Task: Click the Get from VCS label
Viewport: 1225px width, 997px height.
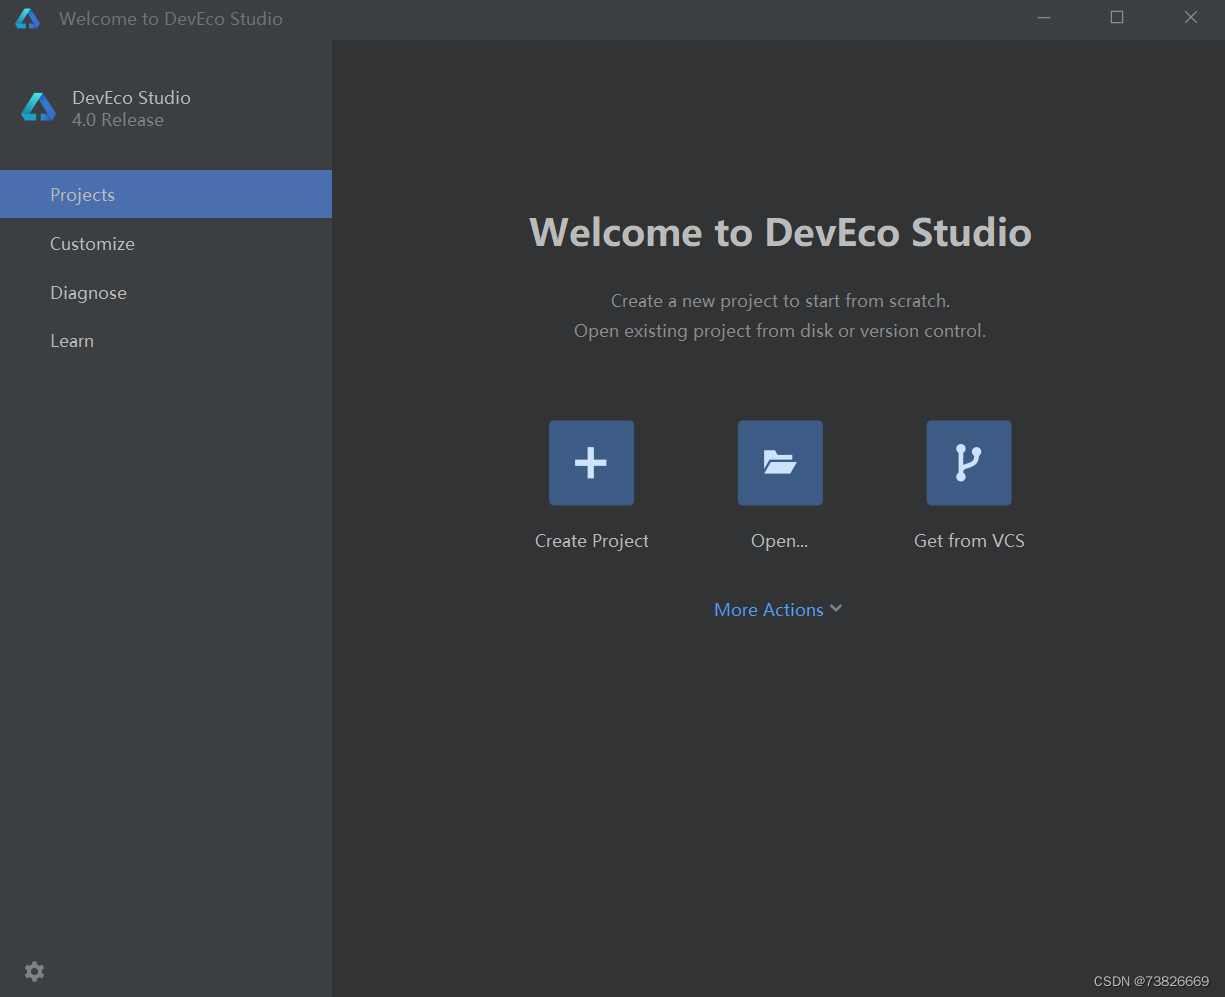Action: (x=969, y=541)
